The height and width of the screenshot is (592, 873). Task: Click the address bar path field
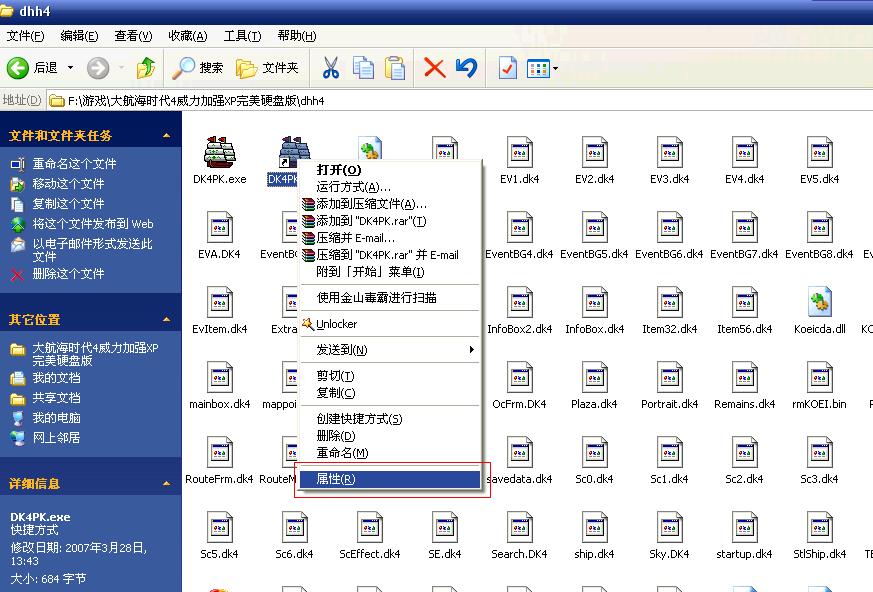pos(400,101)
